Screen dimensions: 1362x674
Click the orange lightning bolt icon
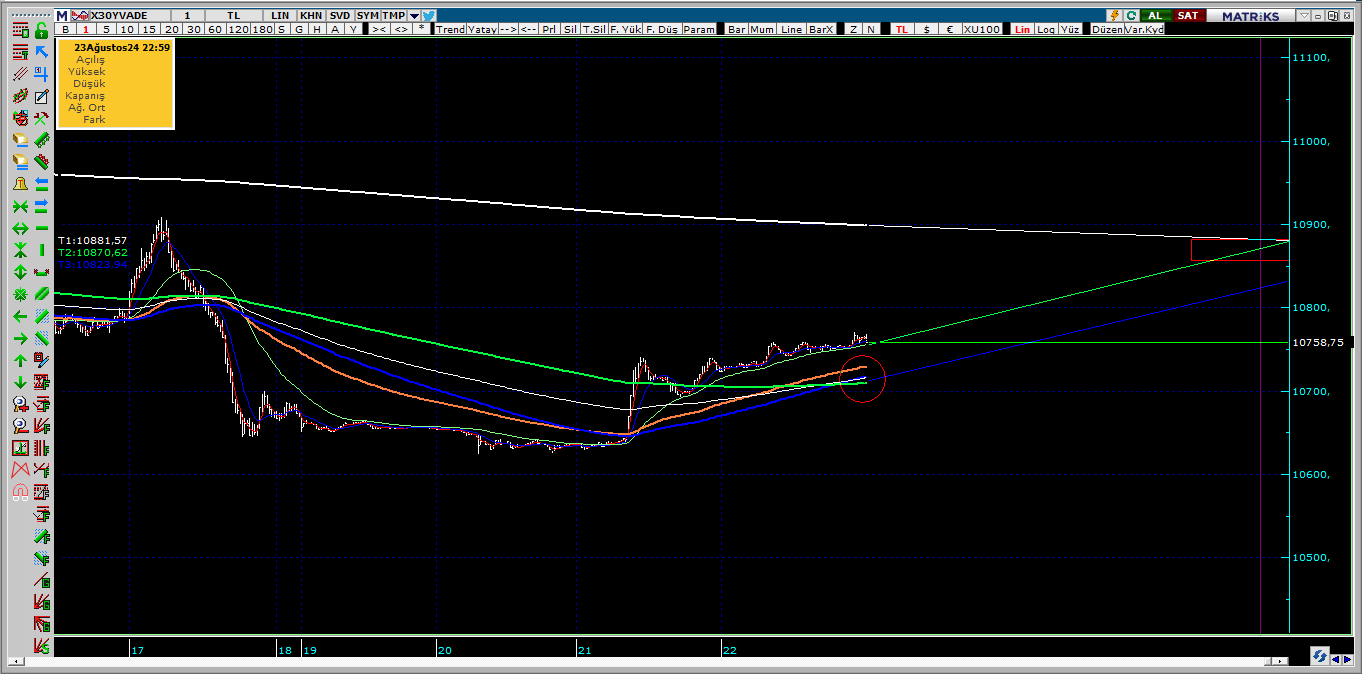pyautogui.click(x=1114, y=16)
